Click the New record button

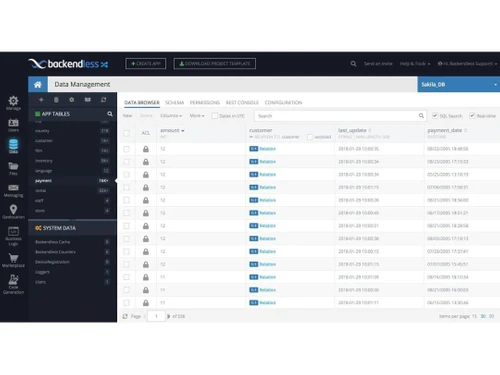(x=127, y=116)
